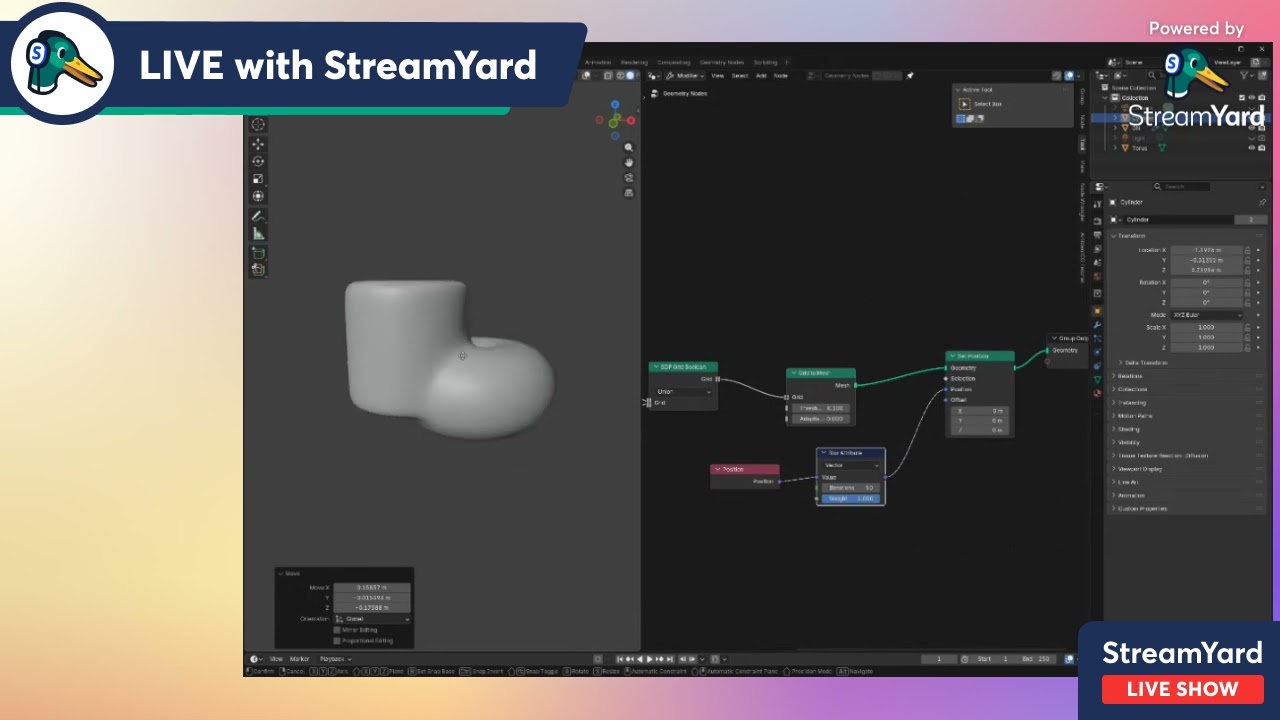Select the Transform tool in viewport toolbar
Image resolution: width=1280 pixels, height=720 pixels.
click(258, 196)
